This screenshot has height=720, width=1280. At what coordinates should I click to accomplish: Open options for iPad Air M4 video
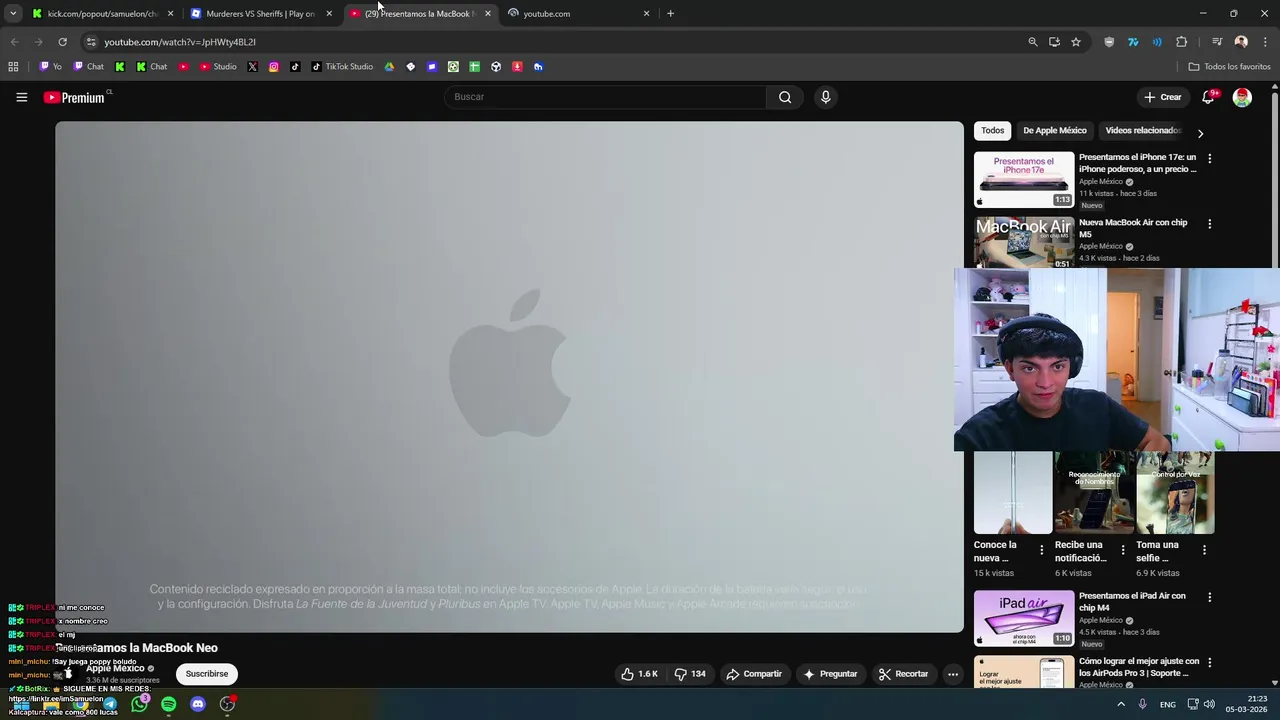coord(1209,597)
